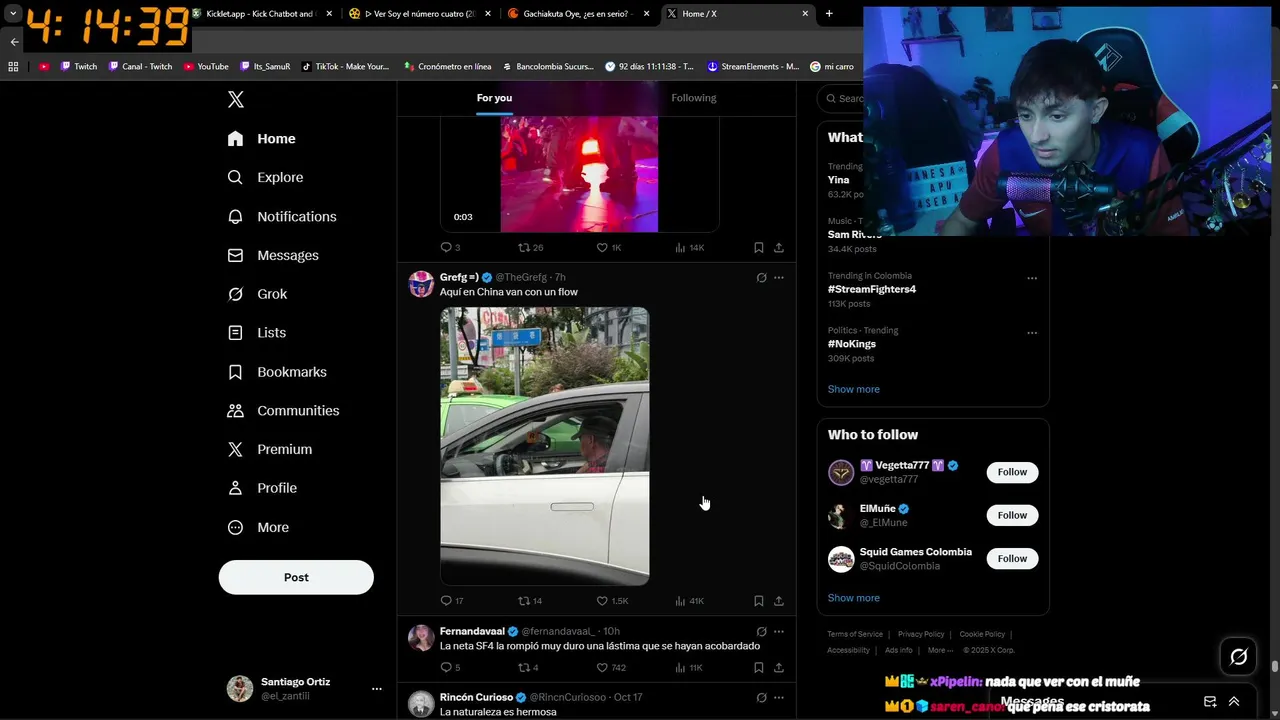Bookmark the video tweet above Grefg

coord(759,247)
